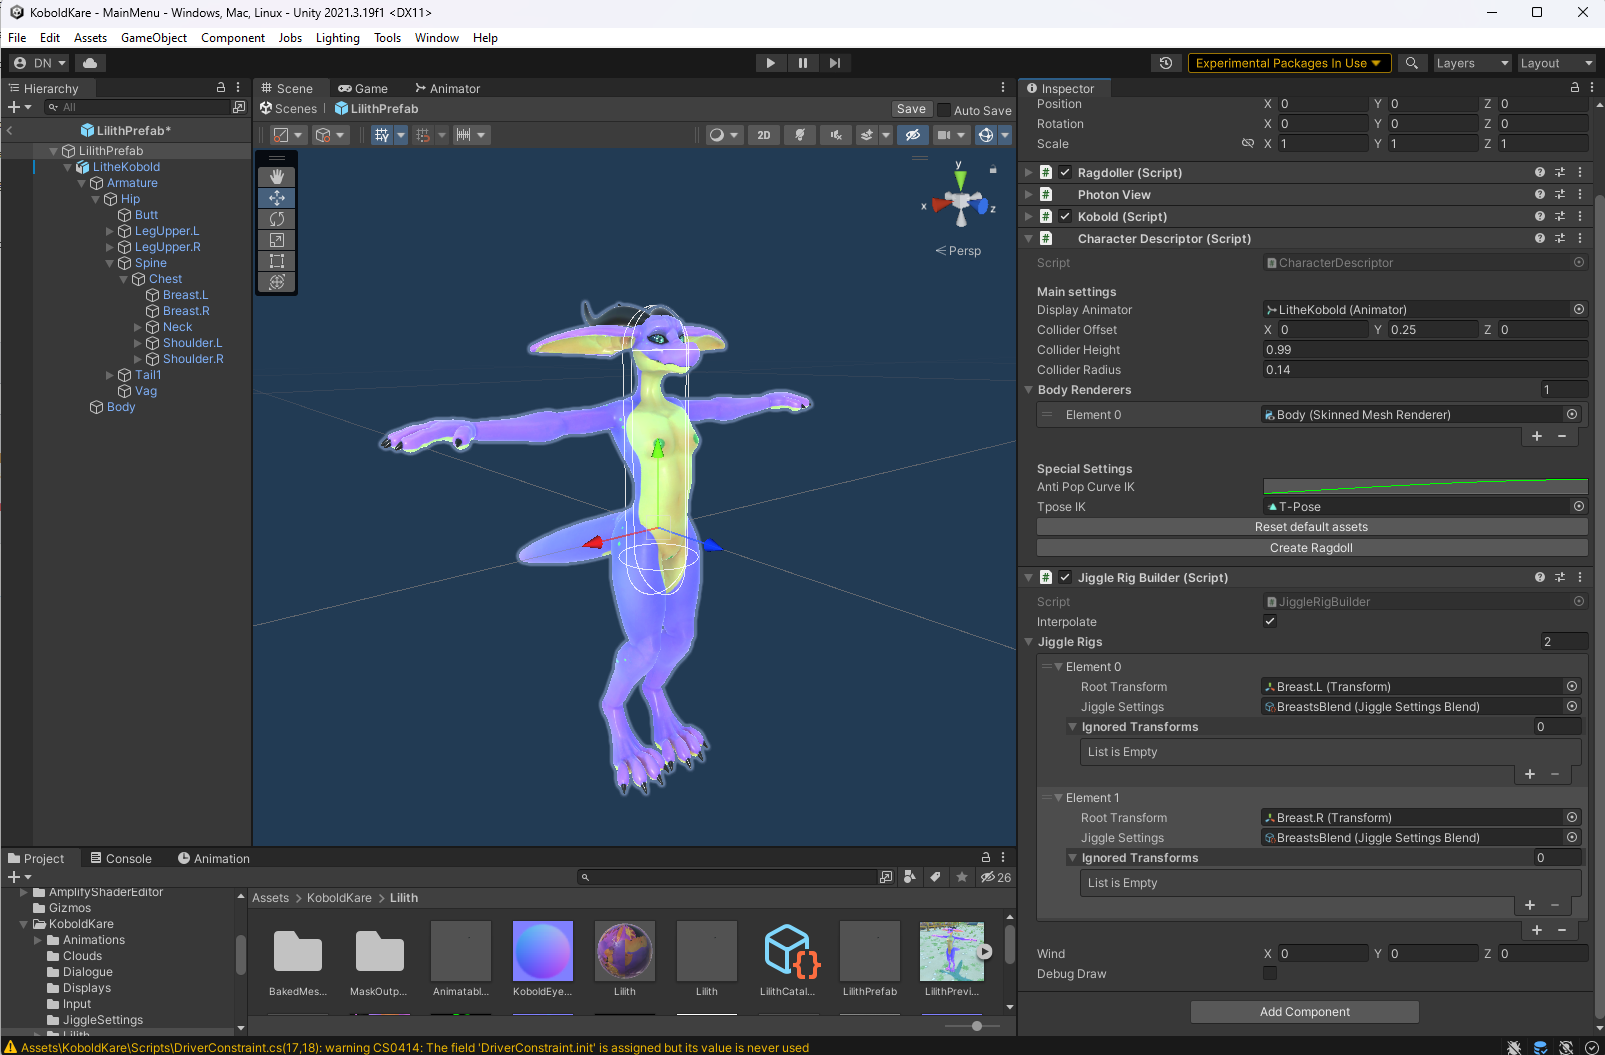Image resolution: width=1605 pixels, height=1055 pixels.
Task: Click the Anti Pop Curve IK field
Action: 1425,487
